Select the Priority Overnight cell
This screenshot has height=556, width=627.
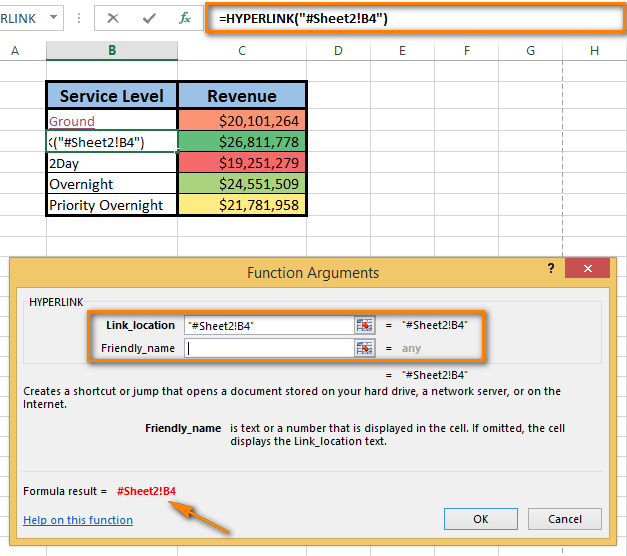[x=112, y=205]
